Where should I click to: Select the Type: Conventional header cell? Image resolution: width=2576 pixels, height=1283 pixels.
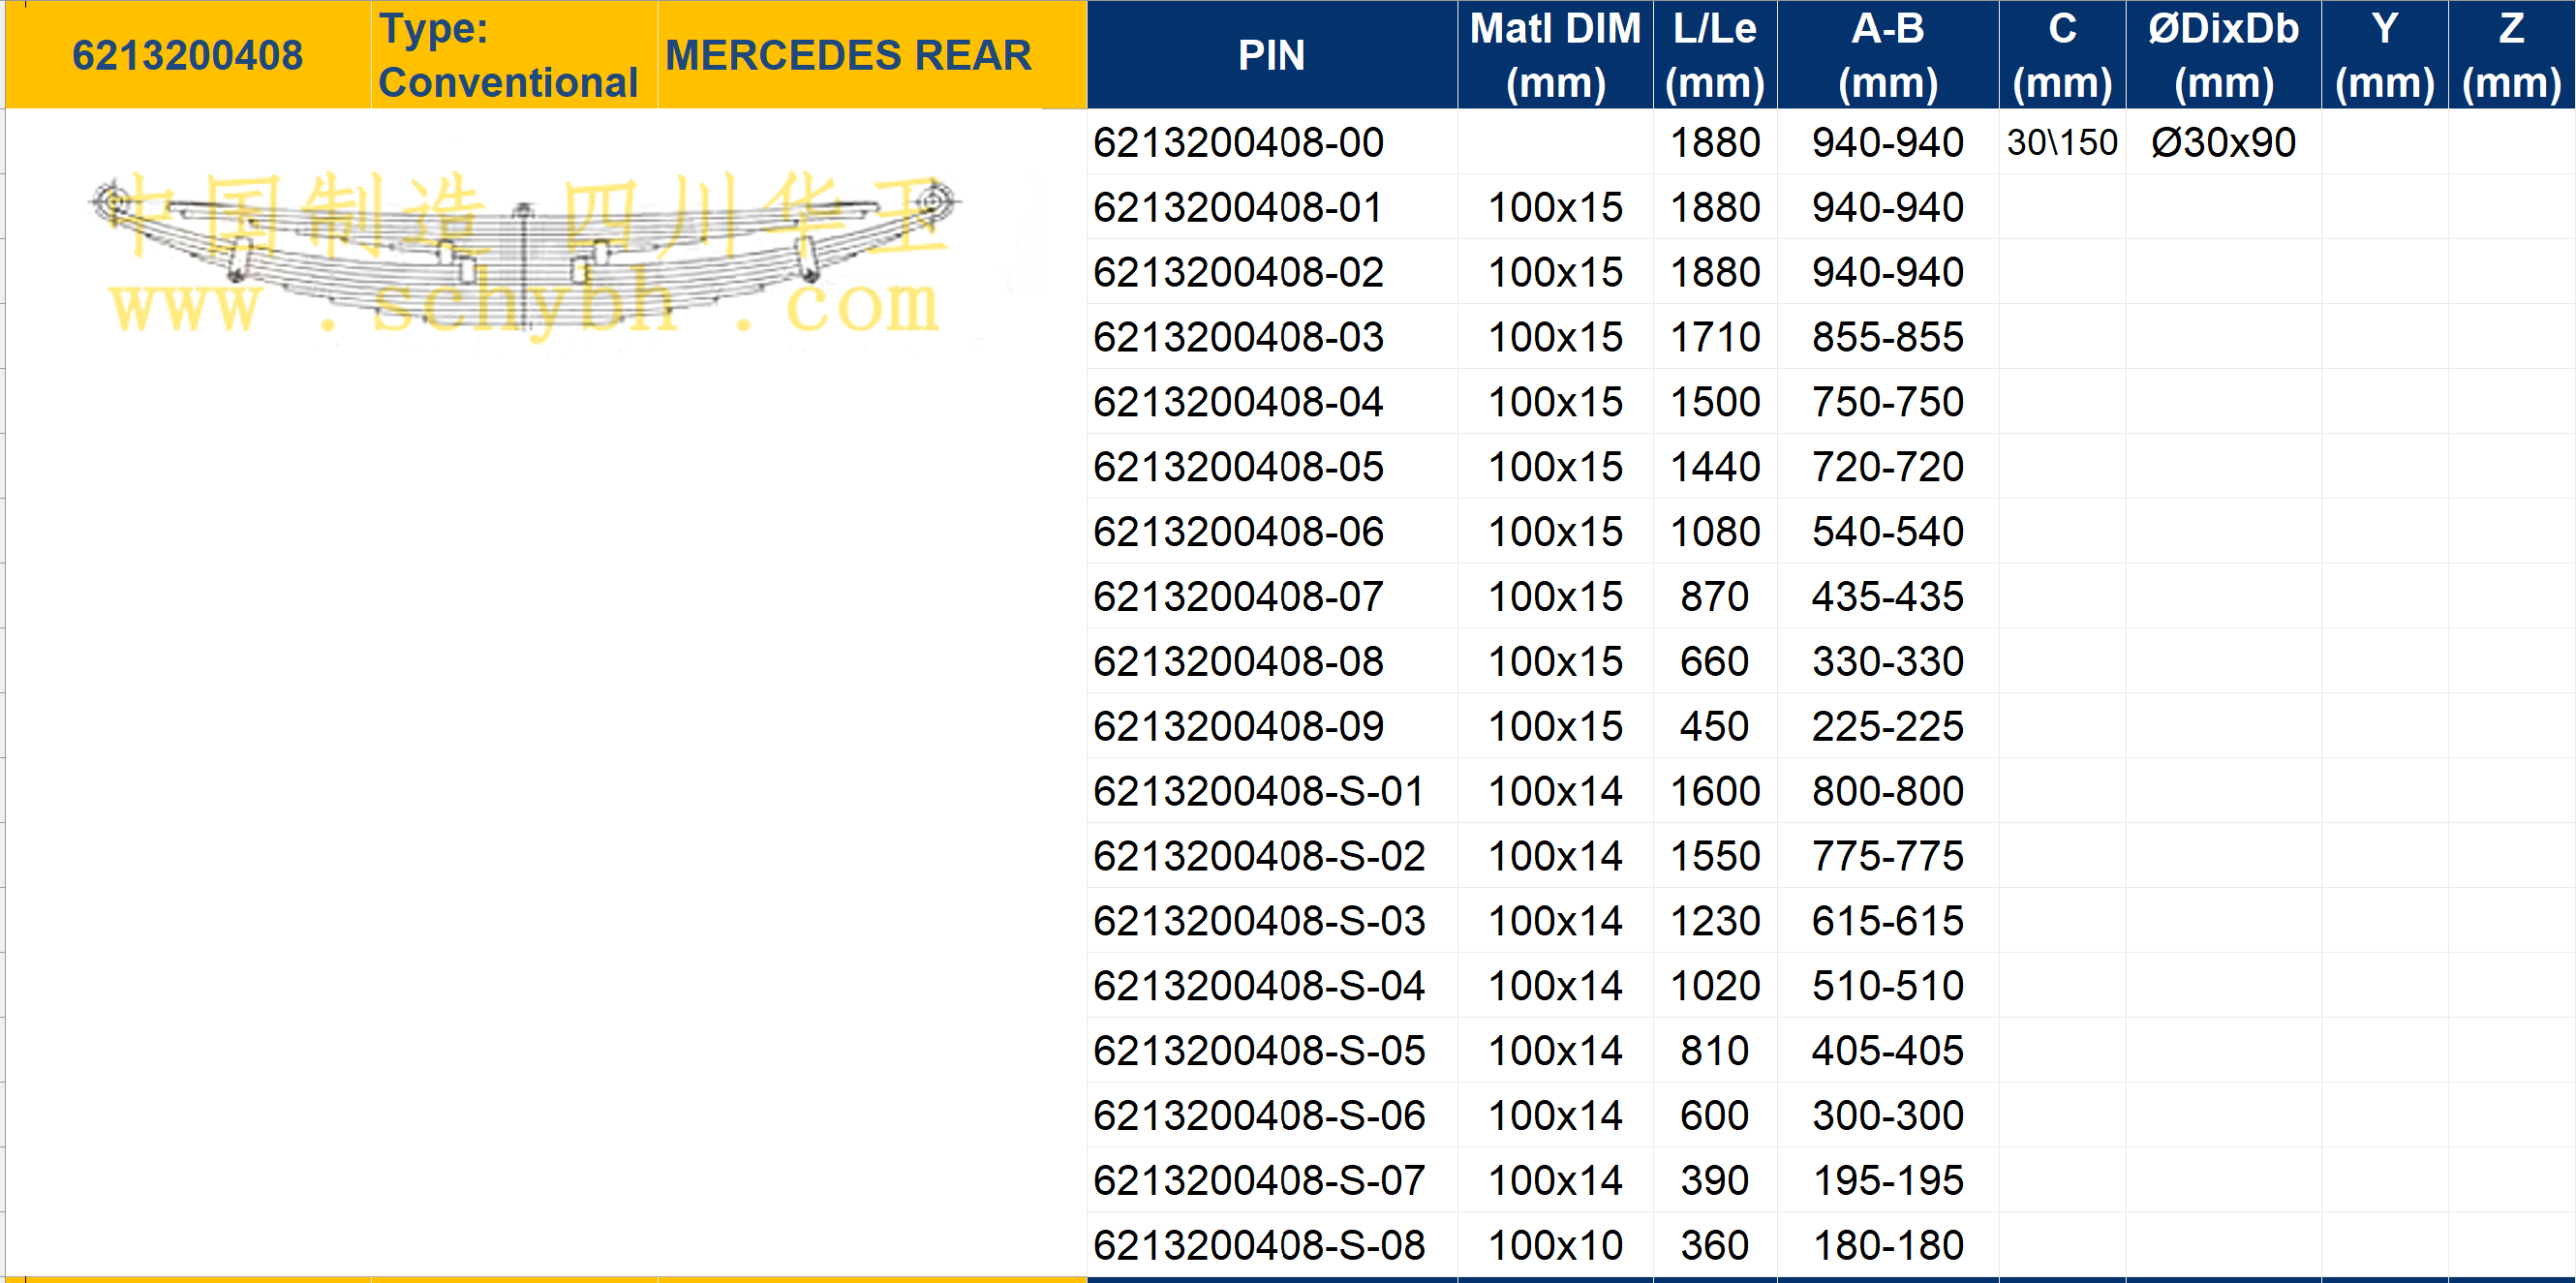(514, 55)
